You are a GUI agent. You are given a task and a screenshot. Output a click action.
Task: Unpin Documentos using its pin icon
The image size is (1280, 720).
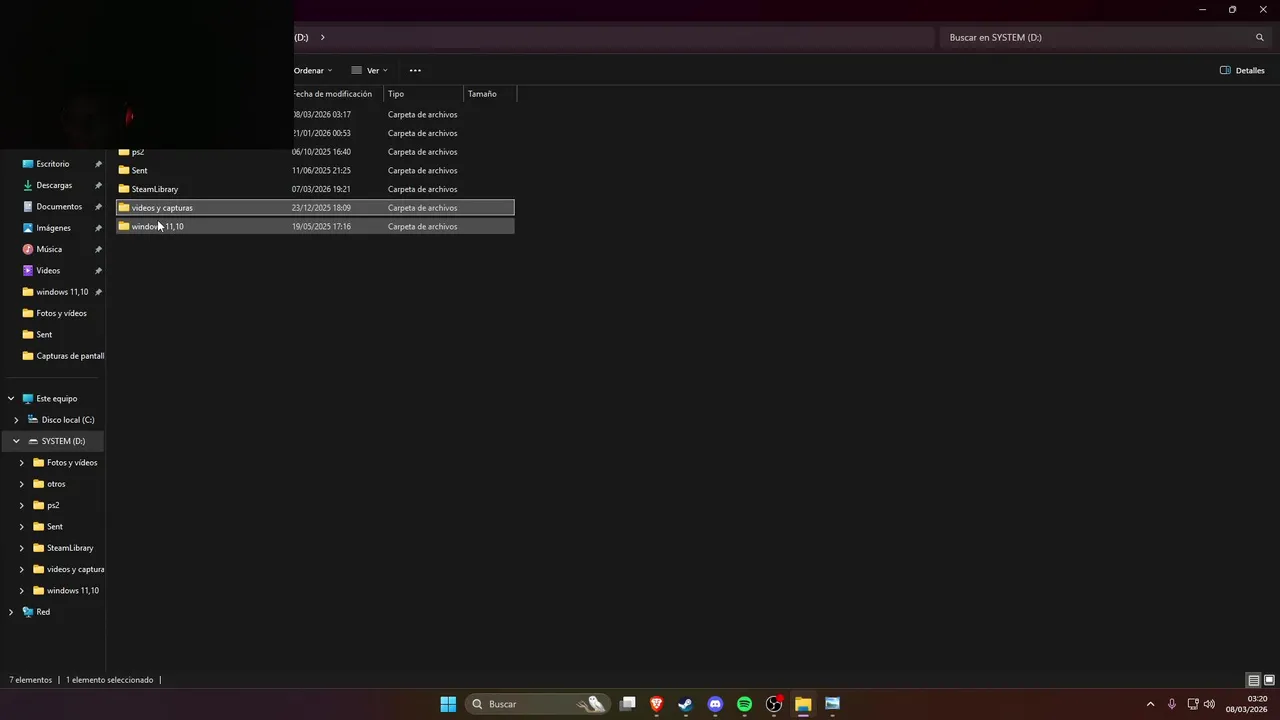pyautogui.click(x=98, y=207)
